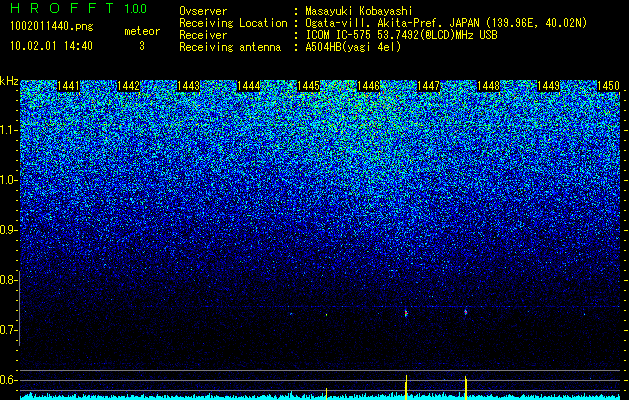This screenshot has width=629, height=400.
Task: Click the tall yellow spike under 1447 echo
Action: click(406, 387)
